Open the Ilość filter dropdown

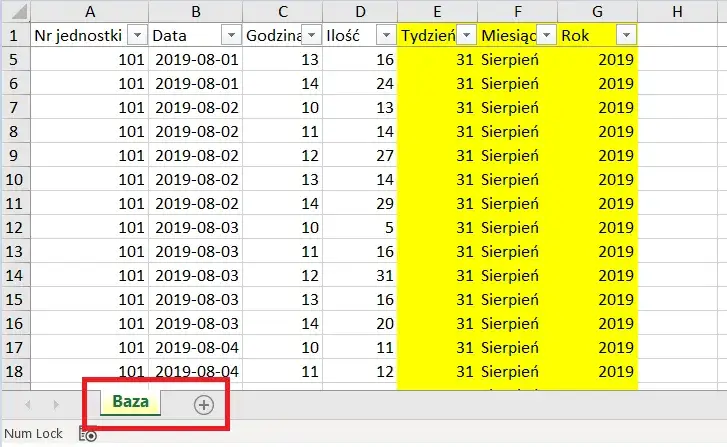click(385, 35)
